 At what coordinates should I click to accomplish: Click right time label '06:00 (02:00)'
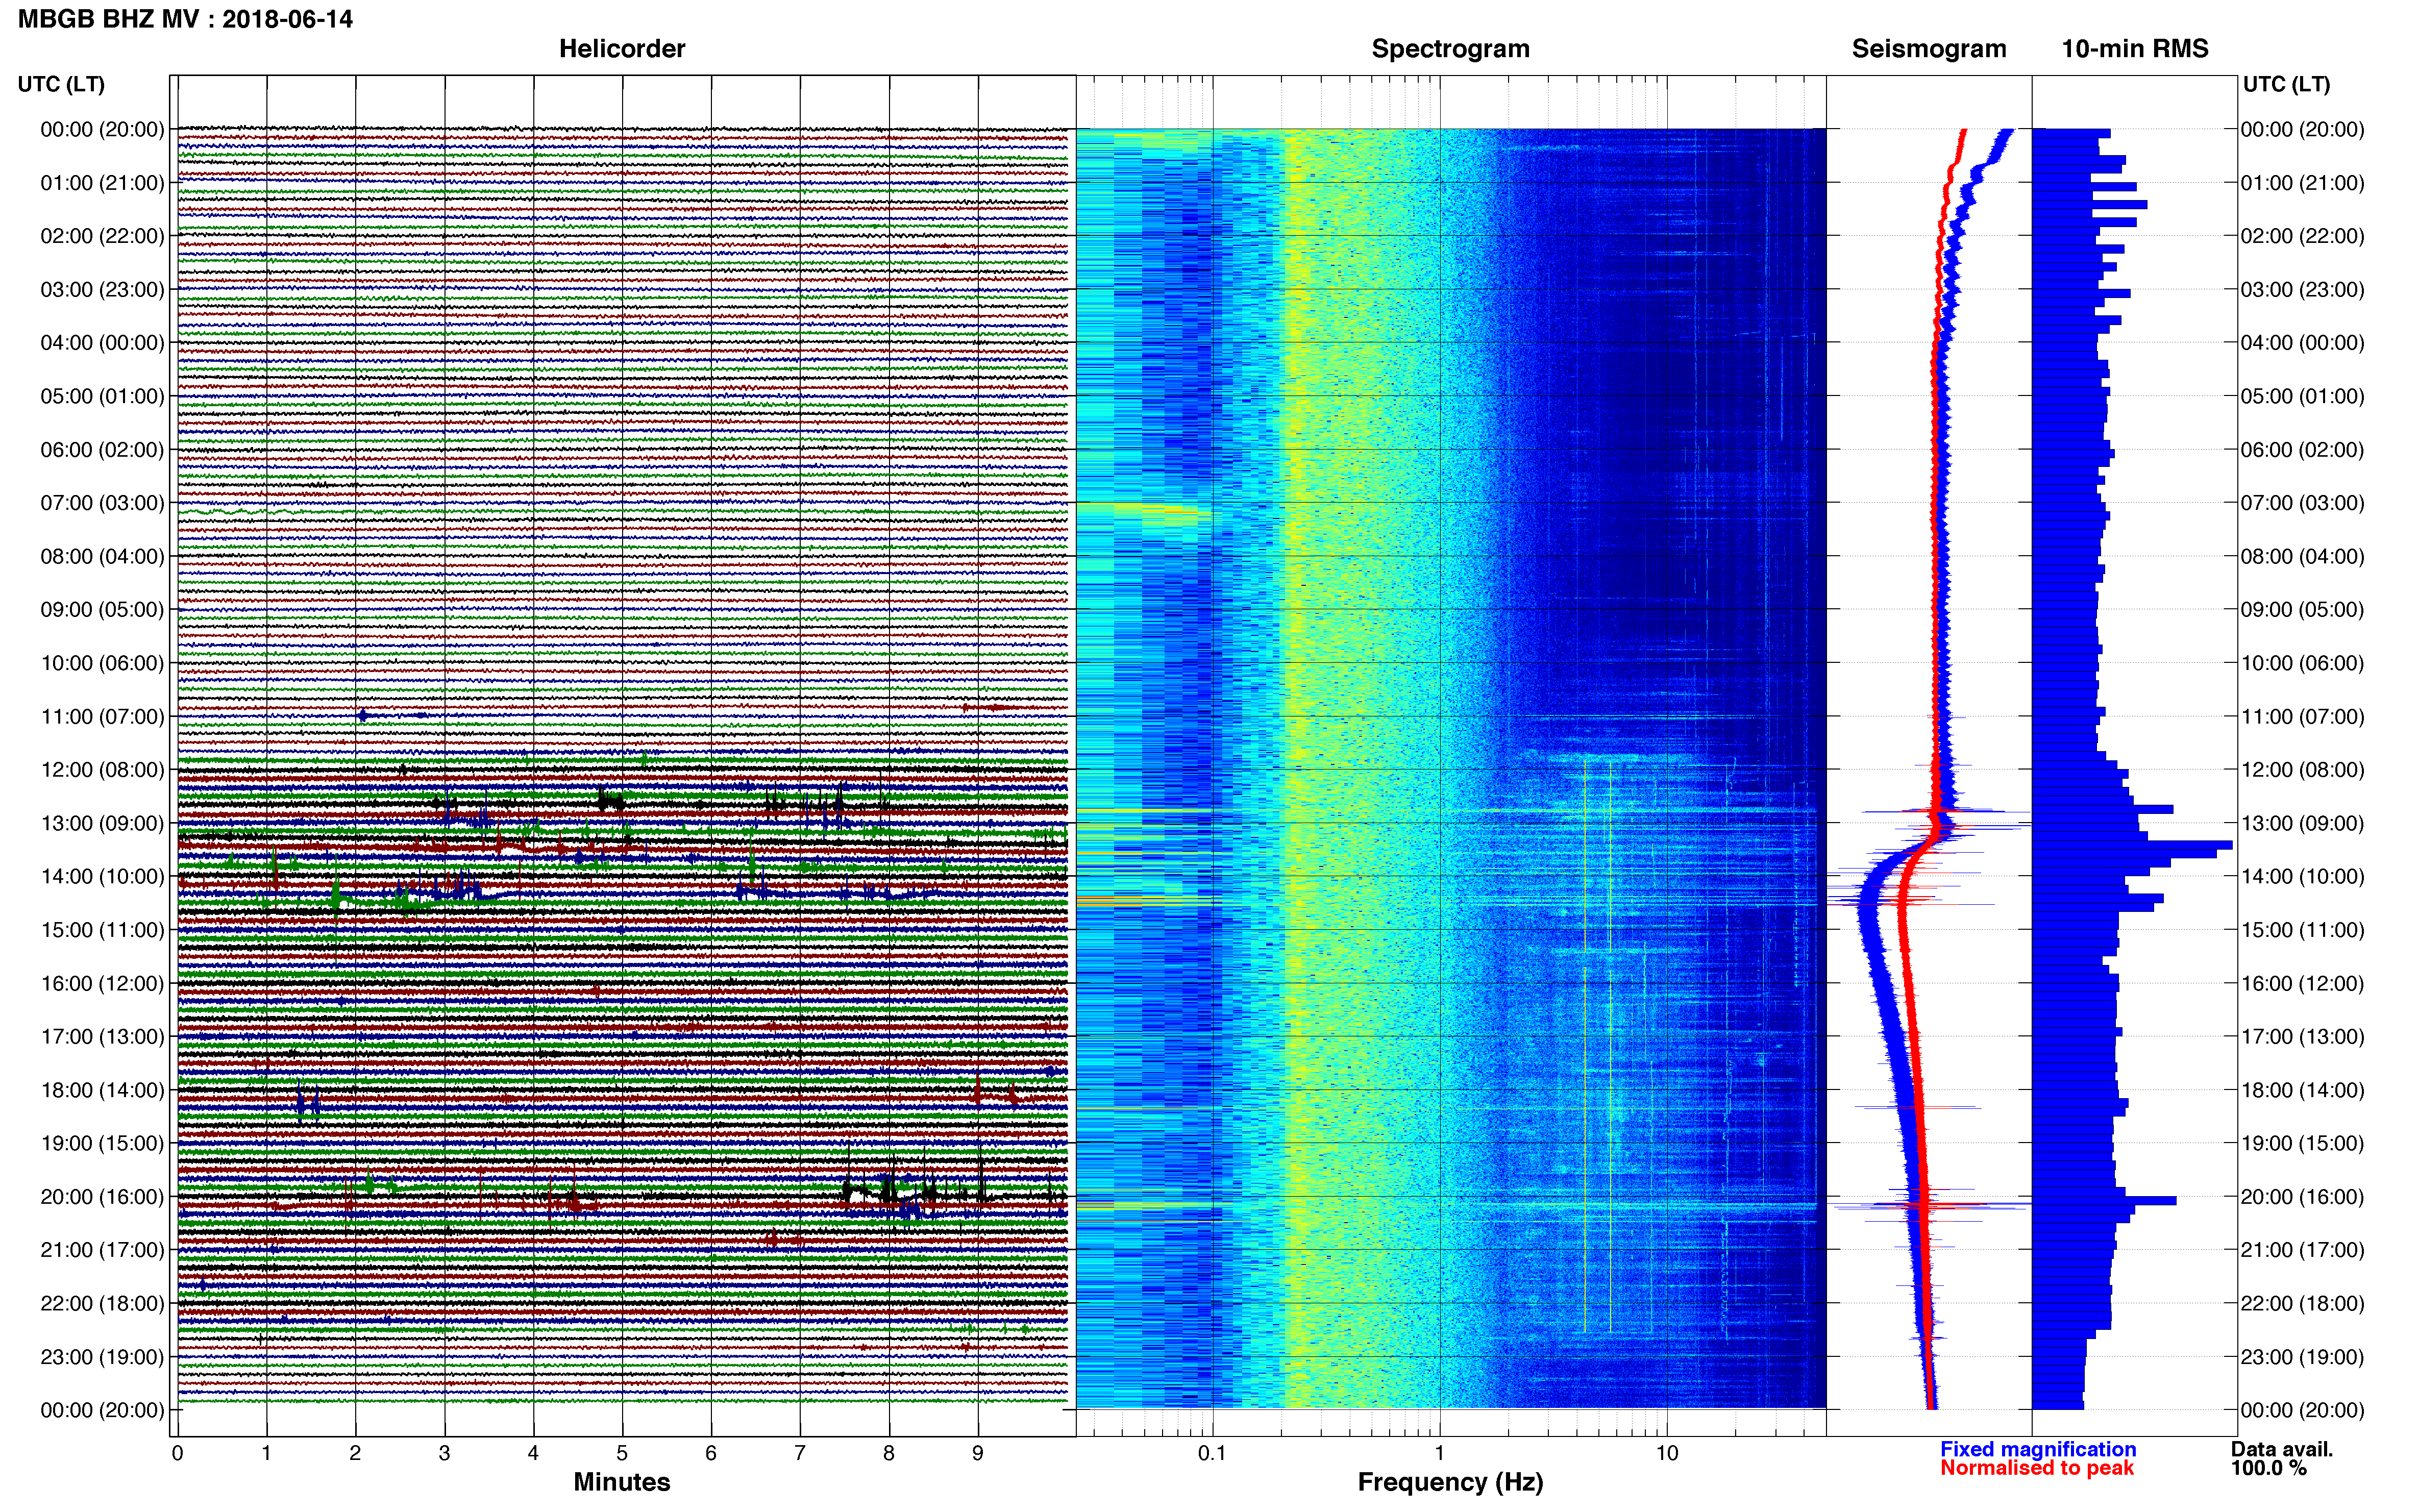(x=2302, y=450)
